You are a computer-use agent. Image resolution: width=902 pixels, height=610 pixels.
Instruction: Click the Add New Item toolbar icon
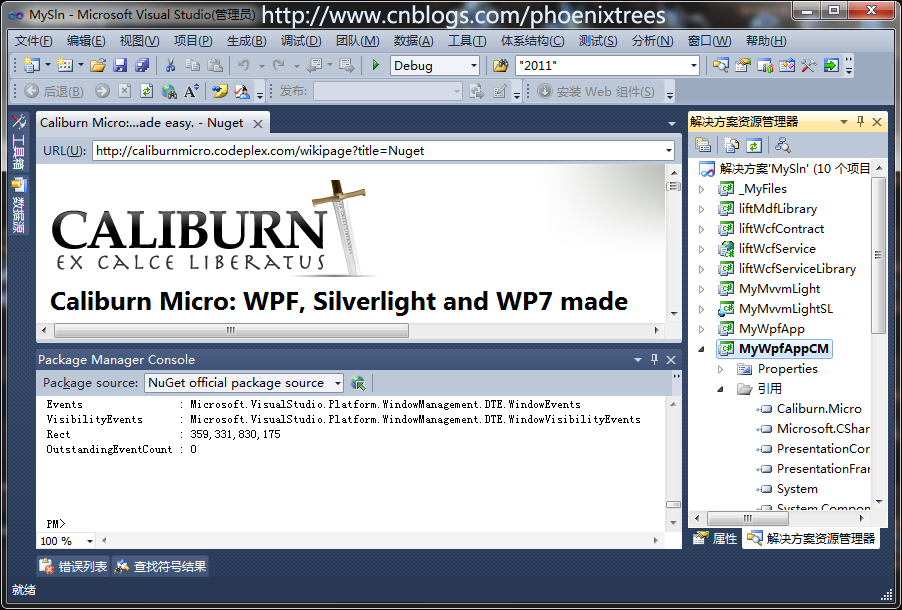point(65,66)
